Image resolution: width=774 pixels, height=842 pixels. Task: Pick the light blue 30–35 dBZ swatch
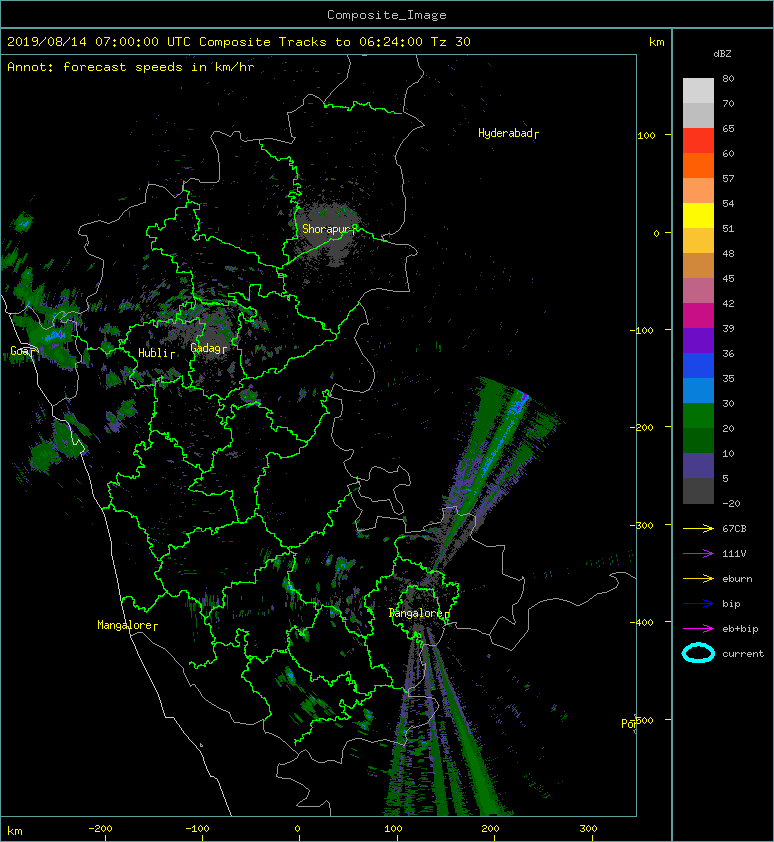coord(698,390)
